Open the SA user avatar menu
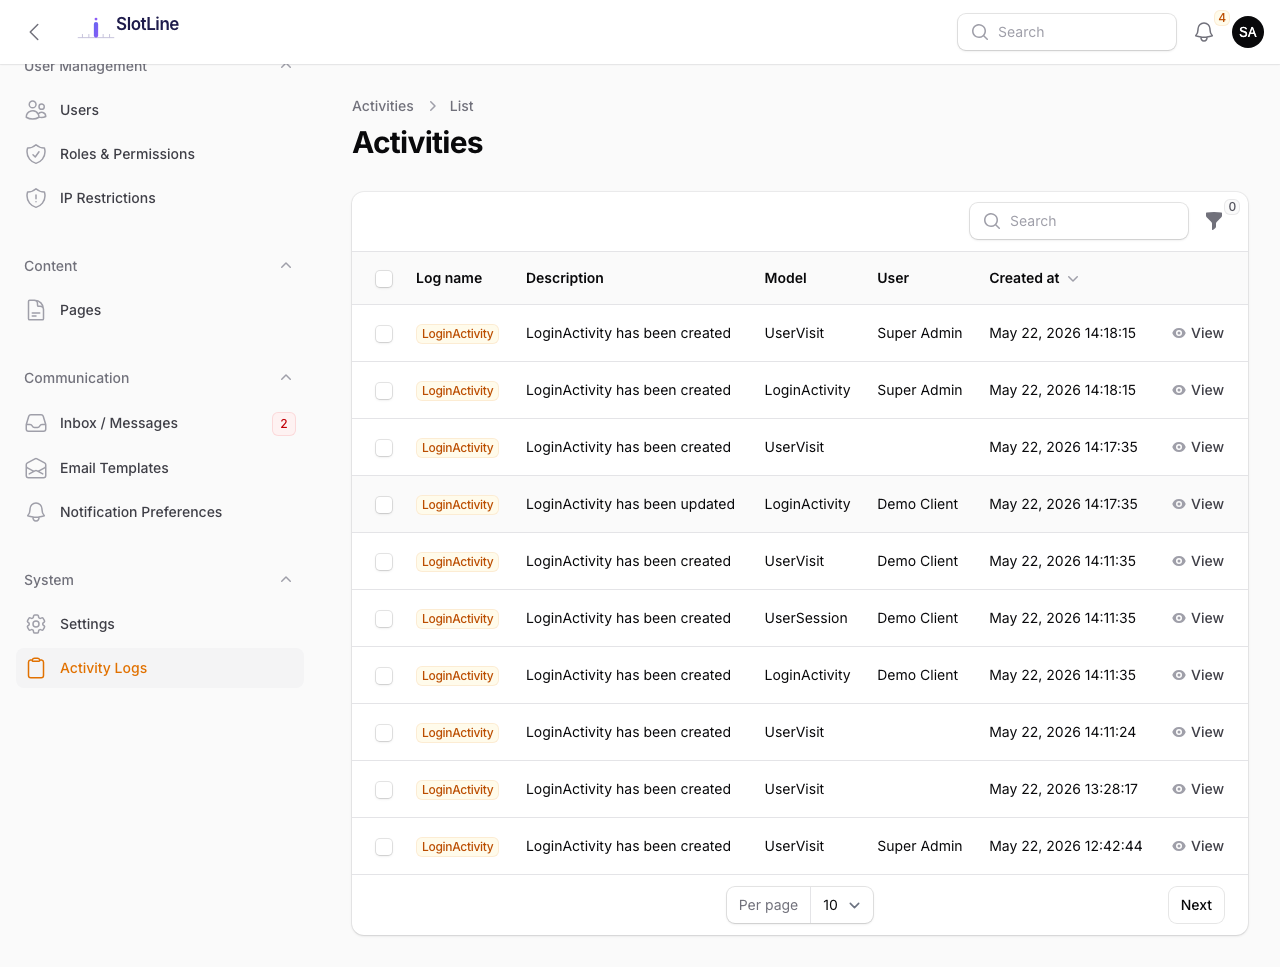Viewport: 1280px width, 967px height. [1248, 32]
